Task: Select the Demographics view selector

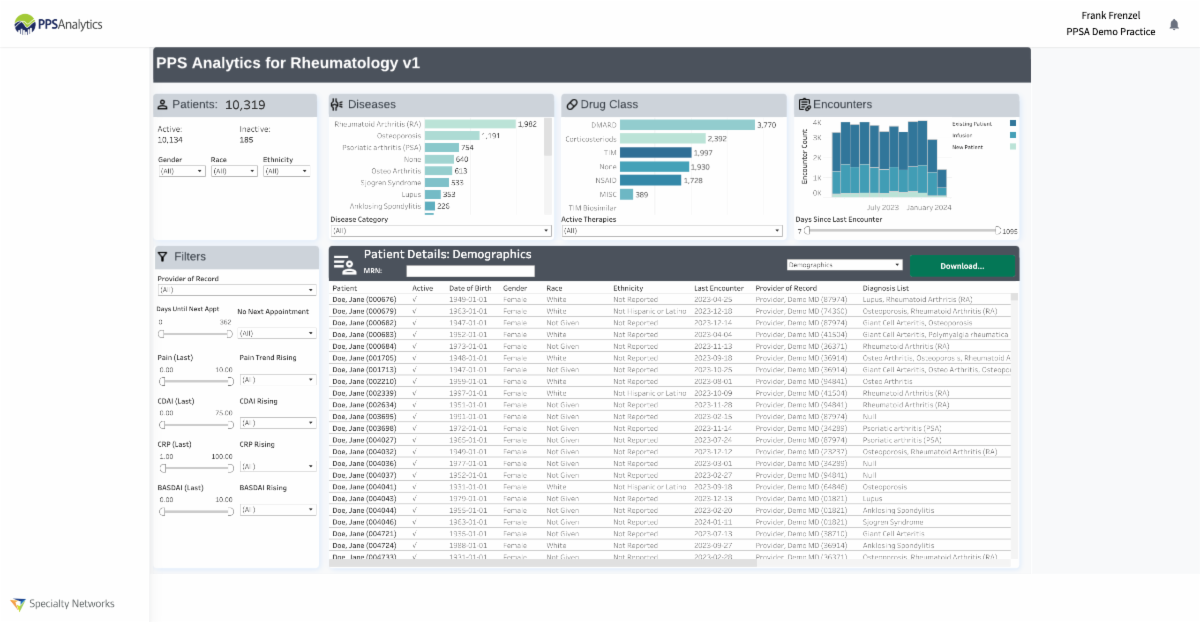Action: click(x=844, y=264)
